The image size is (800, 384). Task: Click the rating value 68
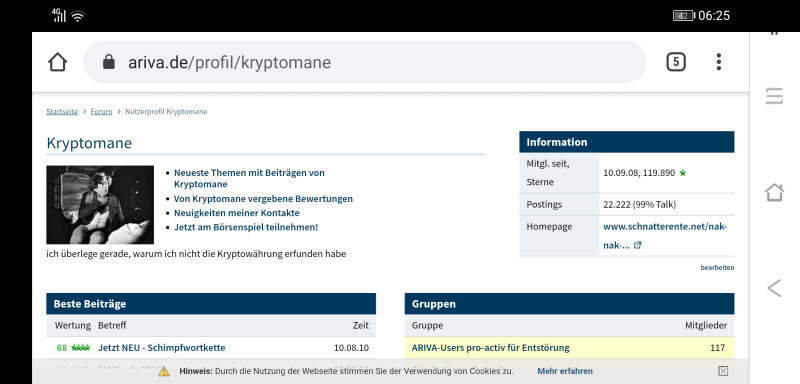62,348
